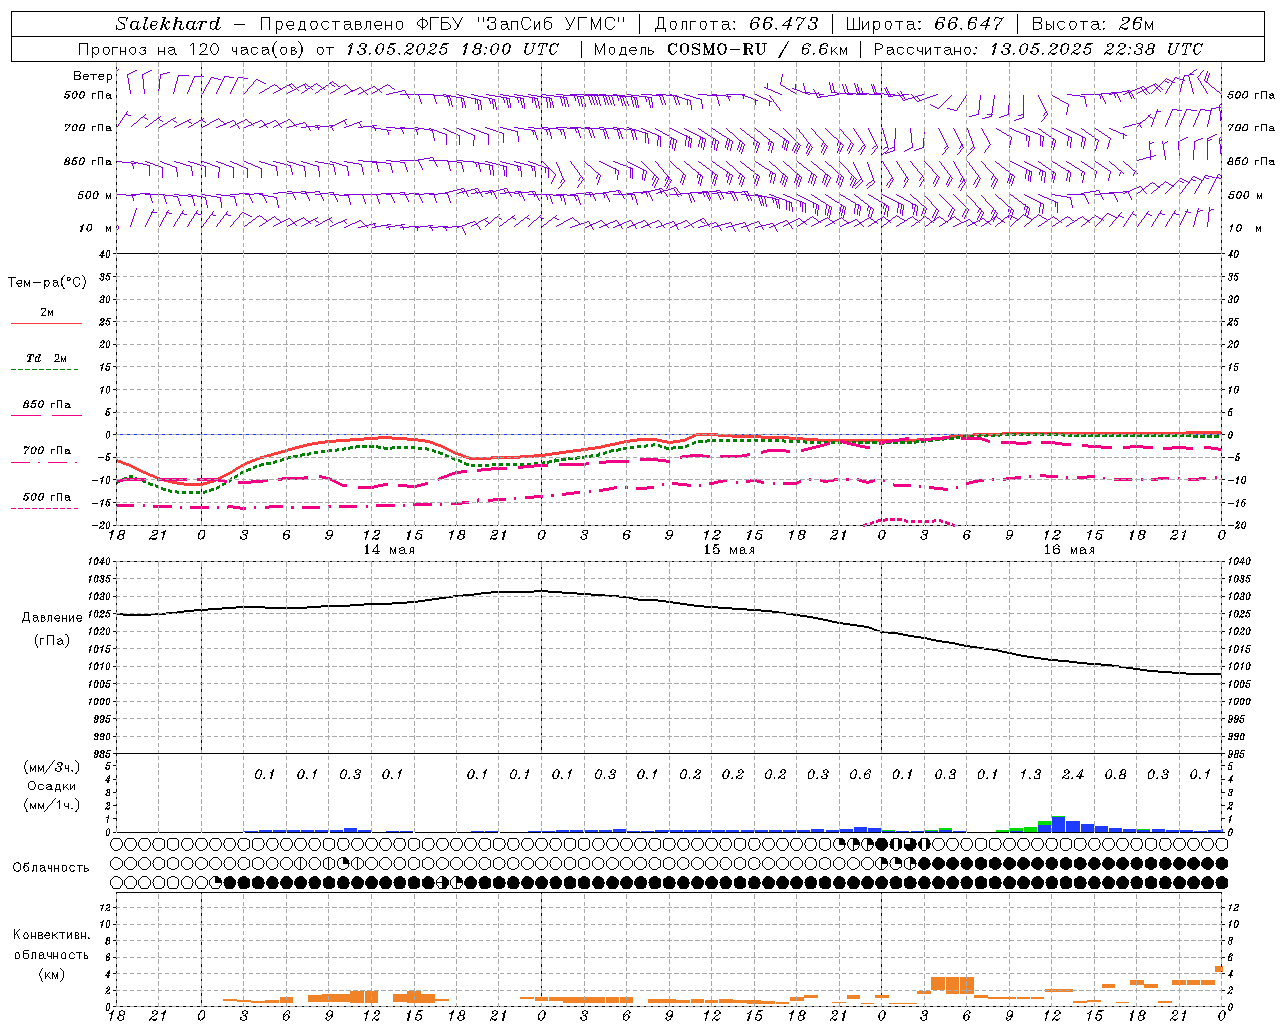This screenshot has height=1024, width=1280.
Task: Click the 16 мая date marker
Action: pyautogui.click(x=1069, y=550)
